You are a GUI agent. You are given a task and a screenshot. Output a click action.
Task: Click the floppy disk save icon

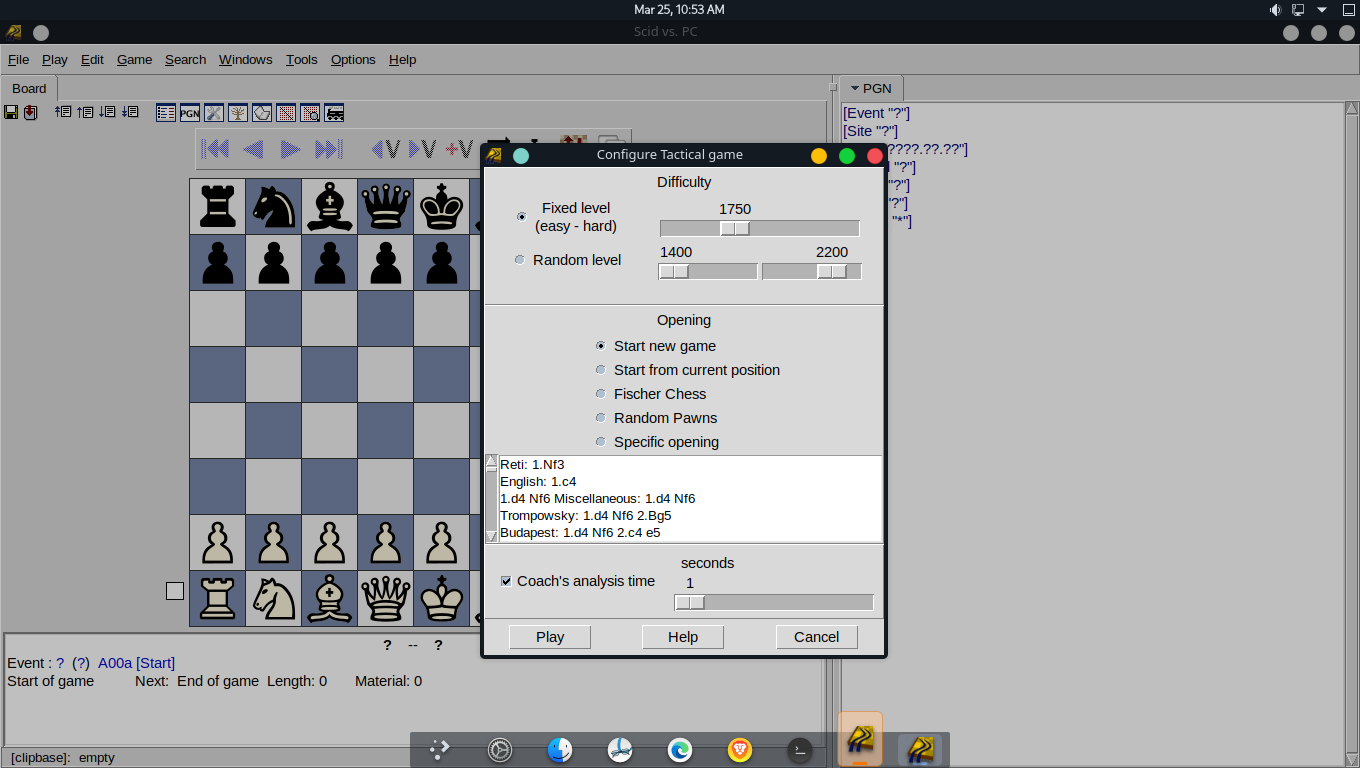click(11, 113)
